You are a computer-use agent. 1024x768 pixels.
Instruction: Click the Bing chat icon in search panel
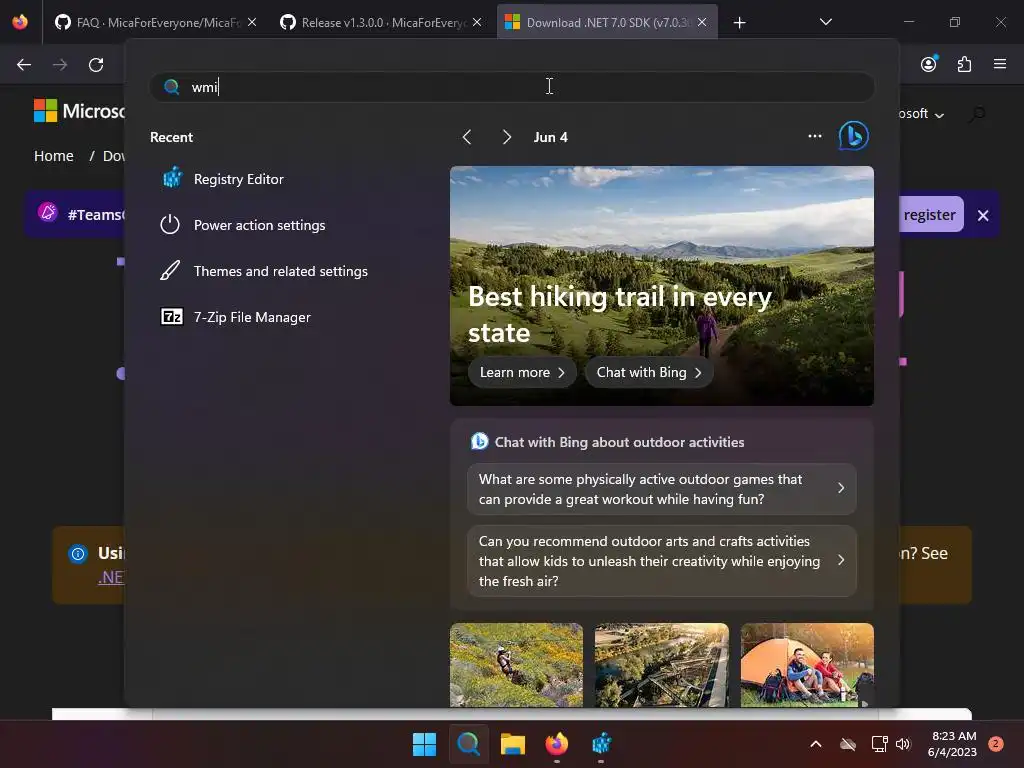[x=853, y=136]
